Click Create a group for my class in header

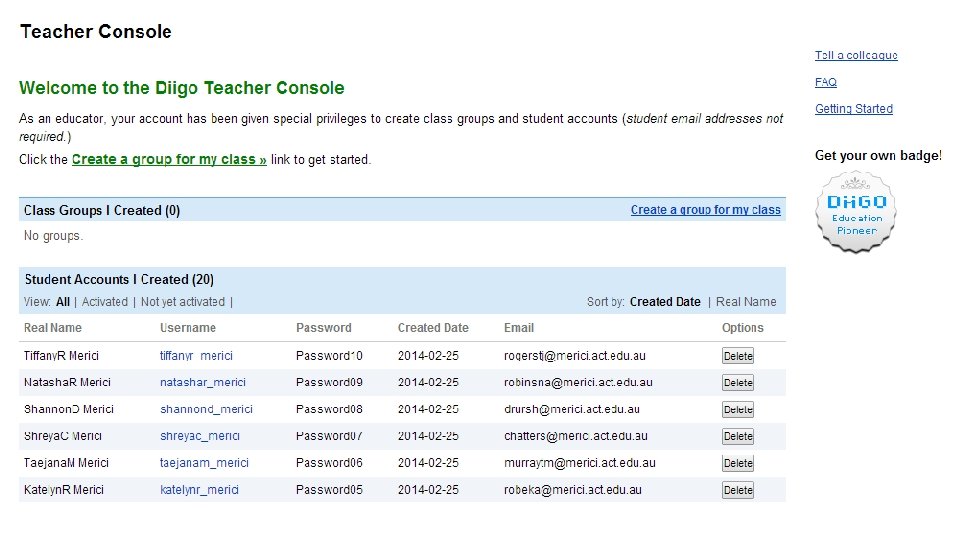[705, 210]
